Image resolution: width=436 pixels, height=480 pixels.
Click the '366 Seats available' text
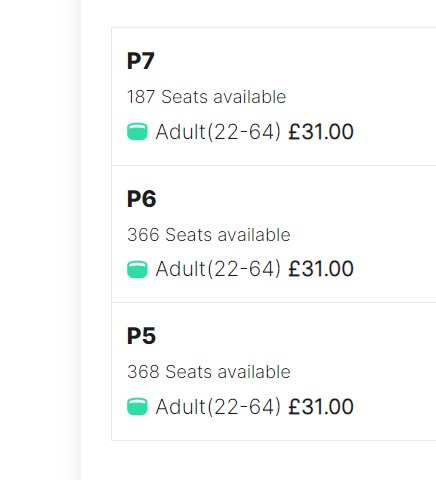(x=209, y=235)
